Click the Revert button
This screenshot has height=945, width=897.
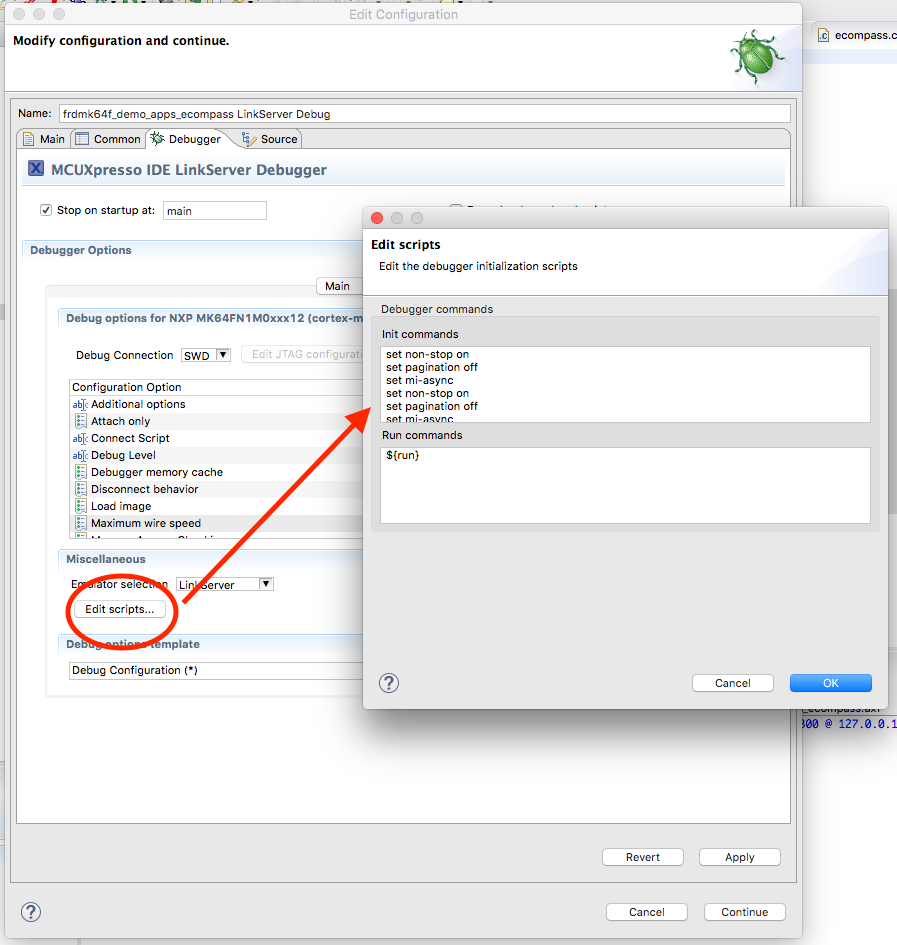pyautogui.click(x=643, y=857)
